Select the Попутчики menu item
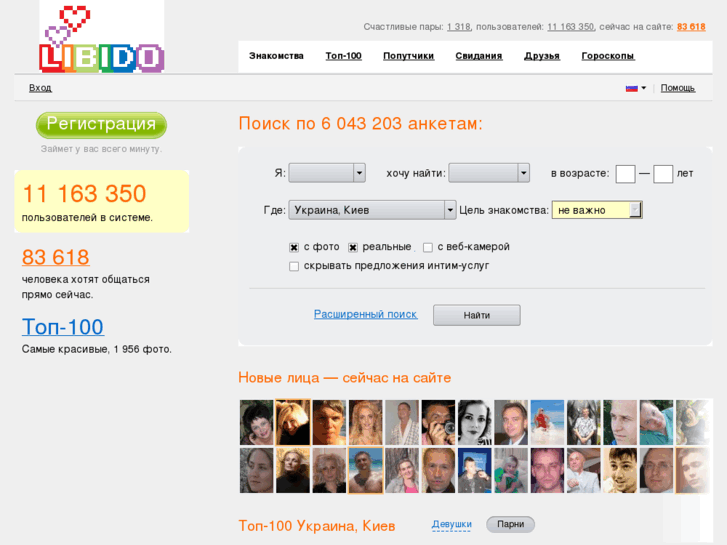 point(408,56)
